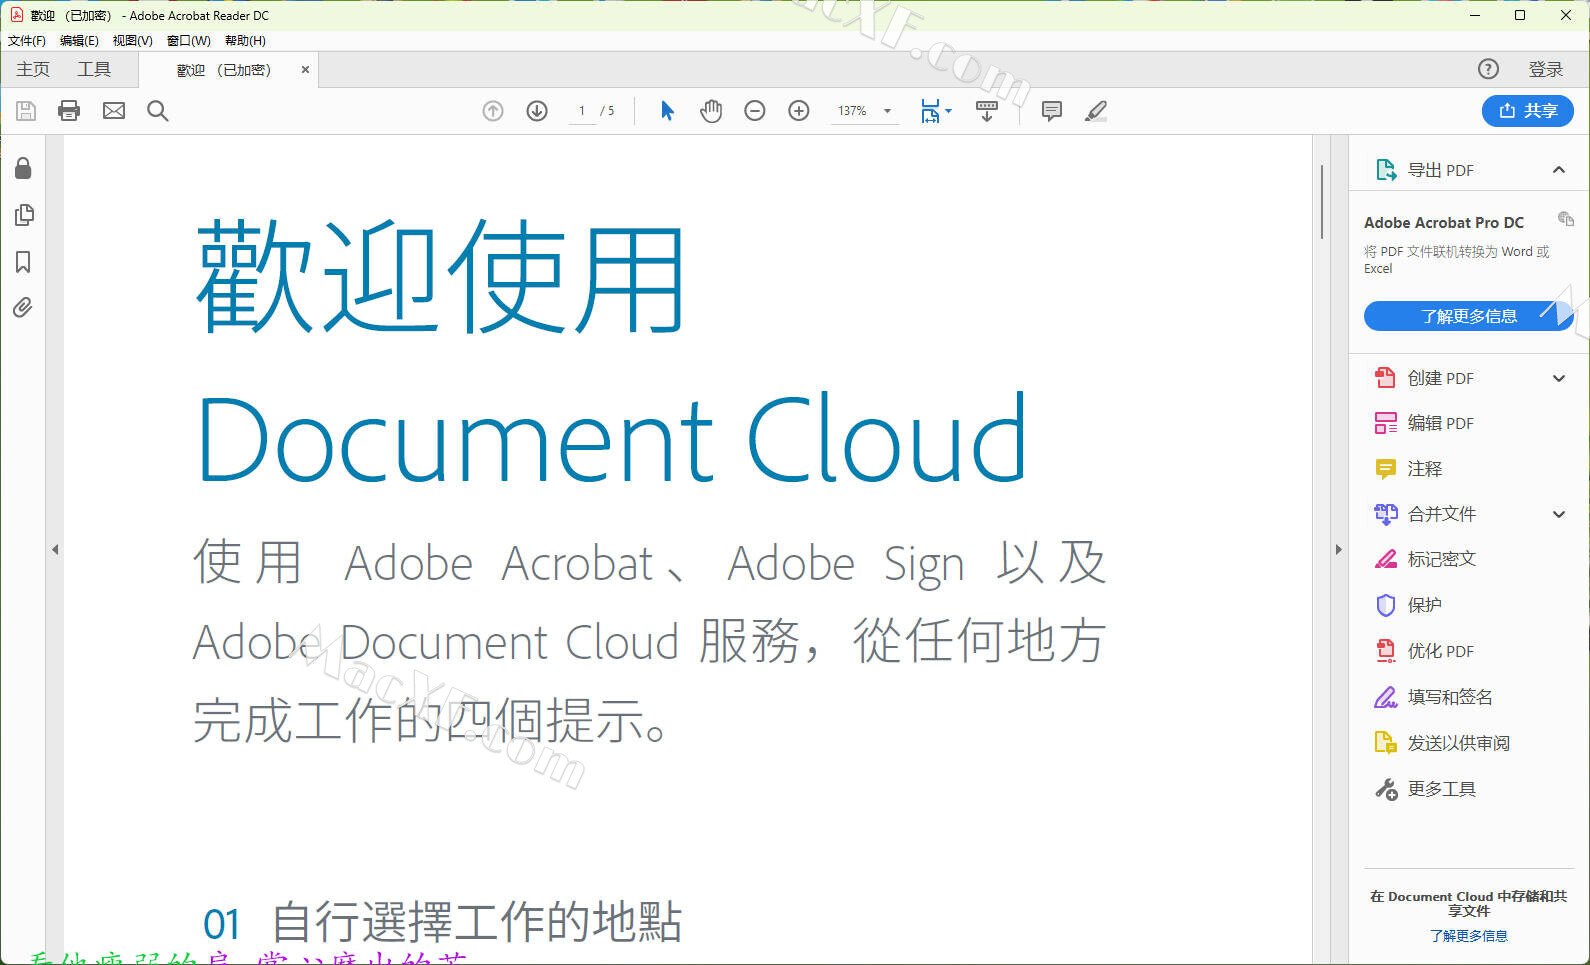Select the Highlight text pen tool
1590x965 pixels.
coord(1096,111)
